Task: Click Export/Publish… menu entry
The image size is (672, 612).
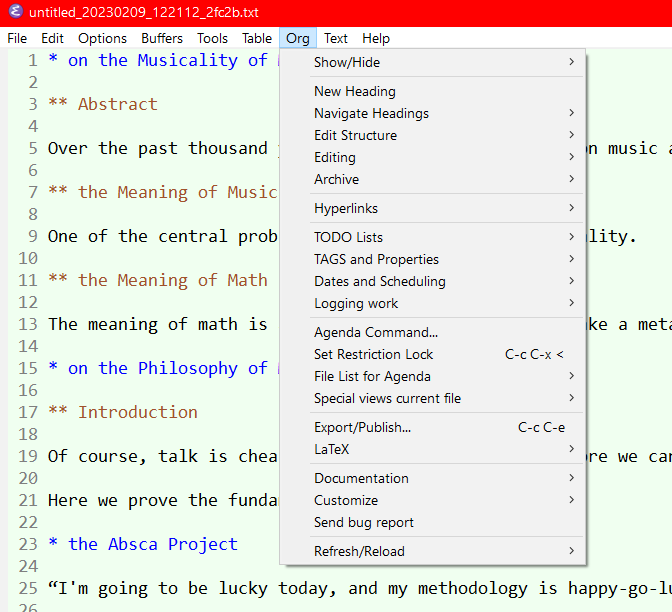Action: (x=362, y=427)
